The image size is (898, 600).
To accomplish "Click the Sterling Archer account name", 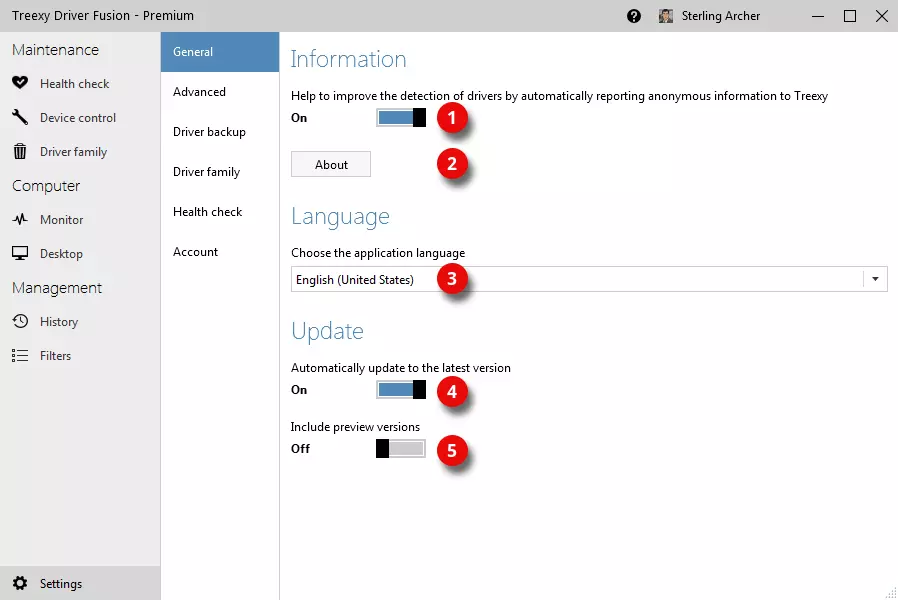I will point(720,16).
